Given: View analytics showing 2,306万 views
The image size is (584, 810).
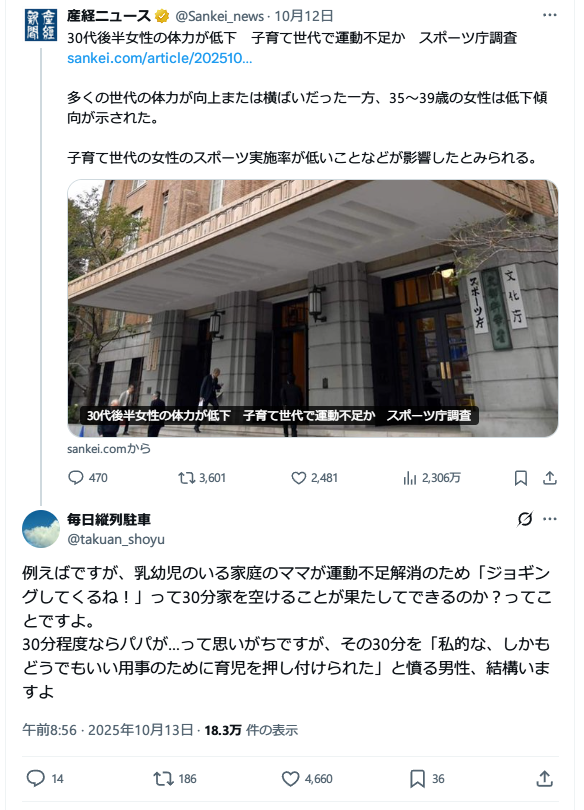Looking at the screenshot, I should tap(432, 478).
